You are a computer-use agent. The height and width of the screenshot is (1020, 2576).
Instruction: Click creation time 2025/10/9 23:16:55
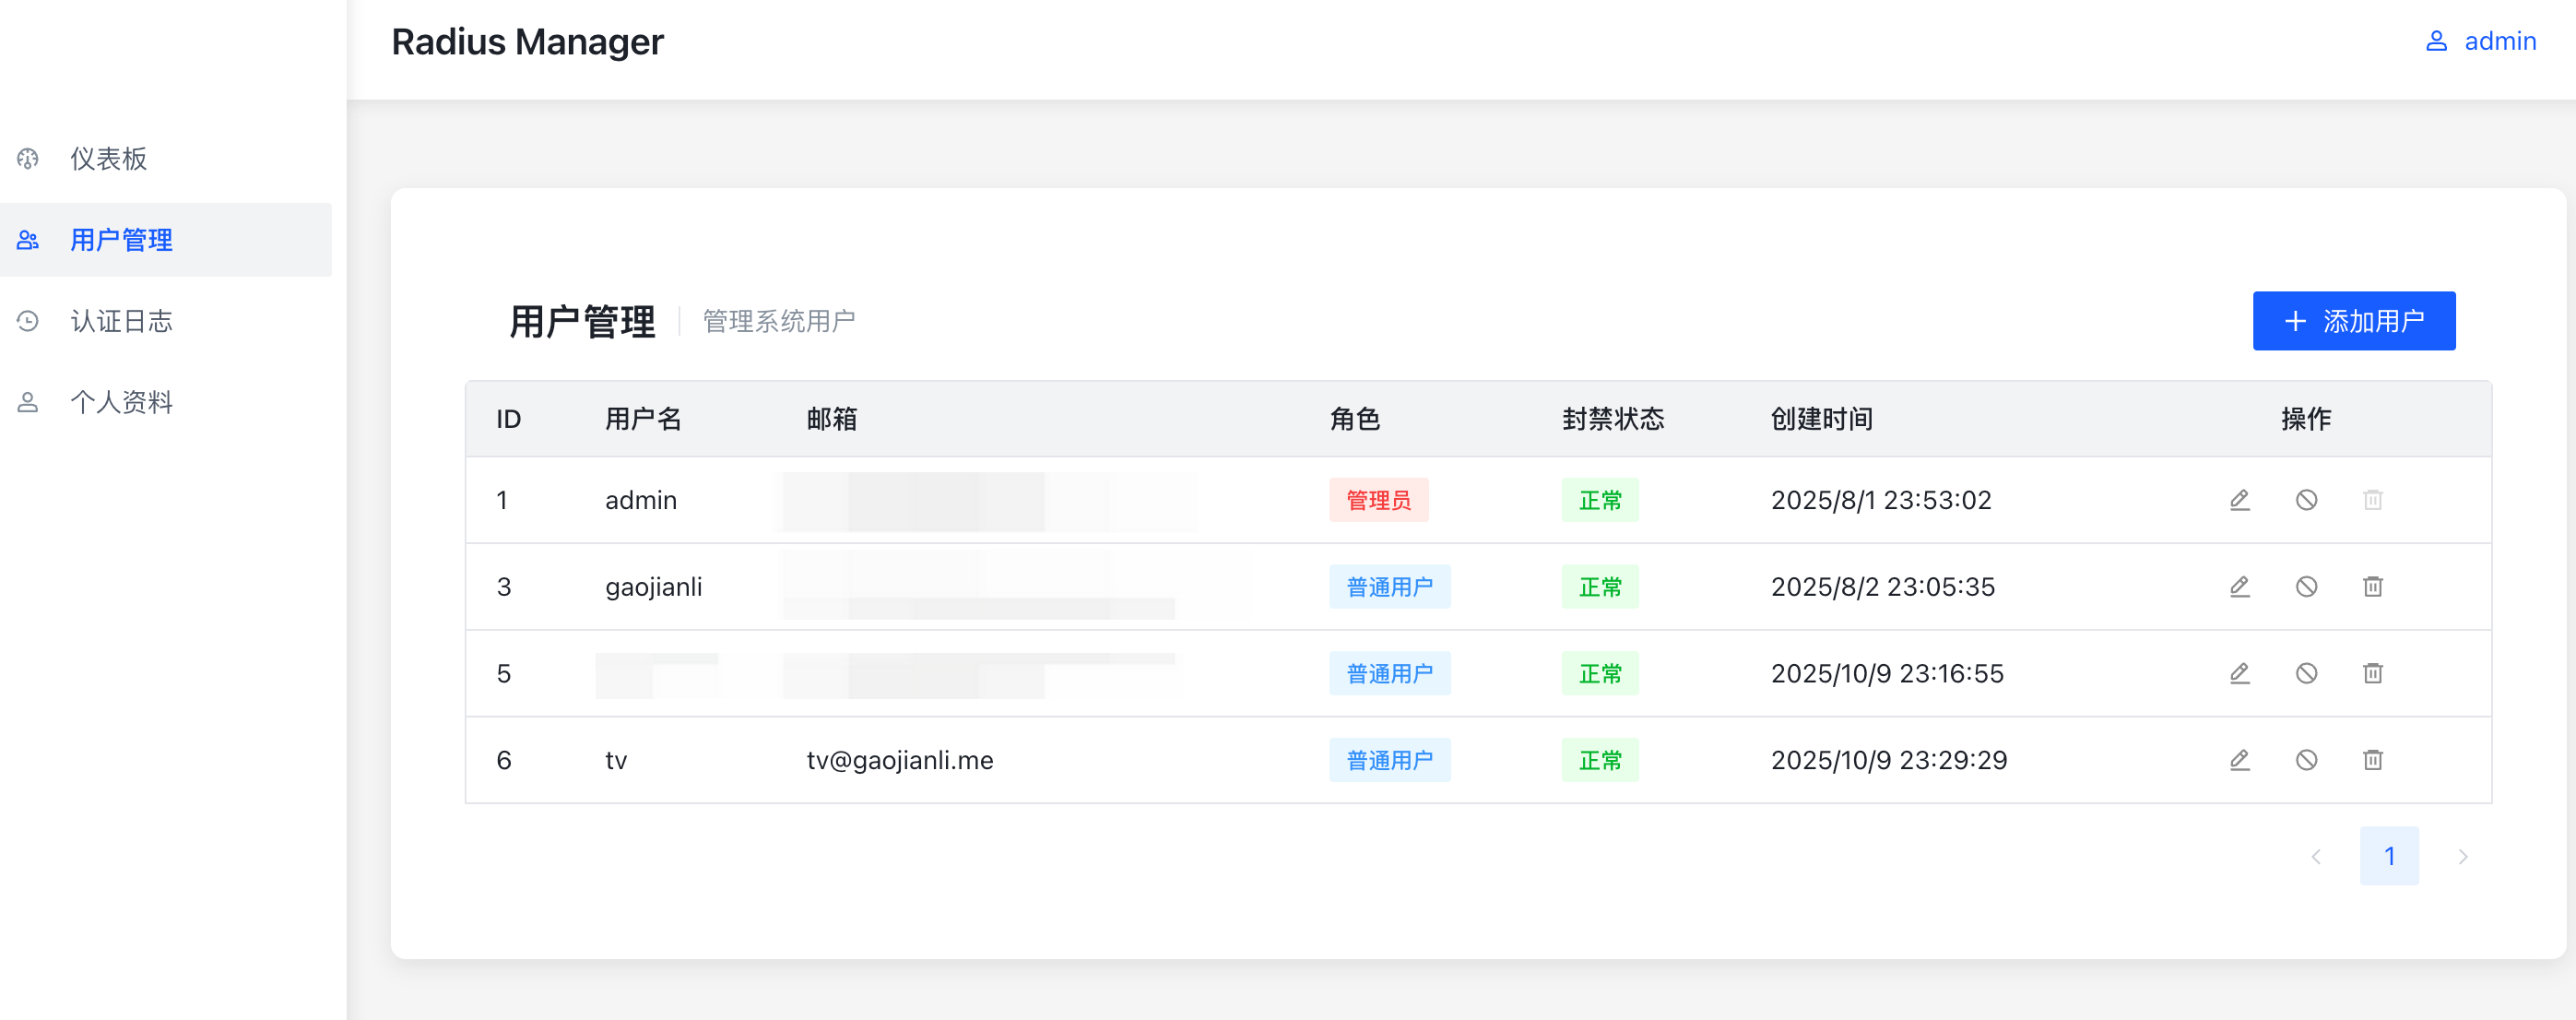click(1887, 673)
